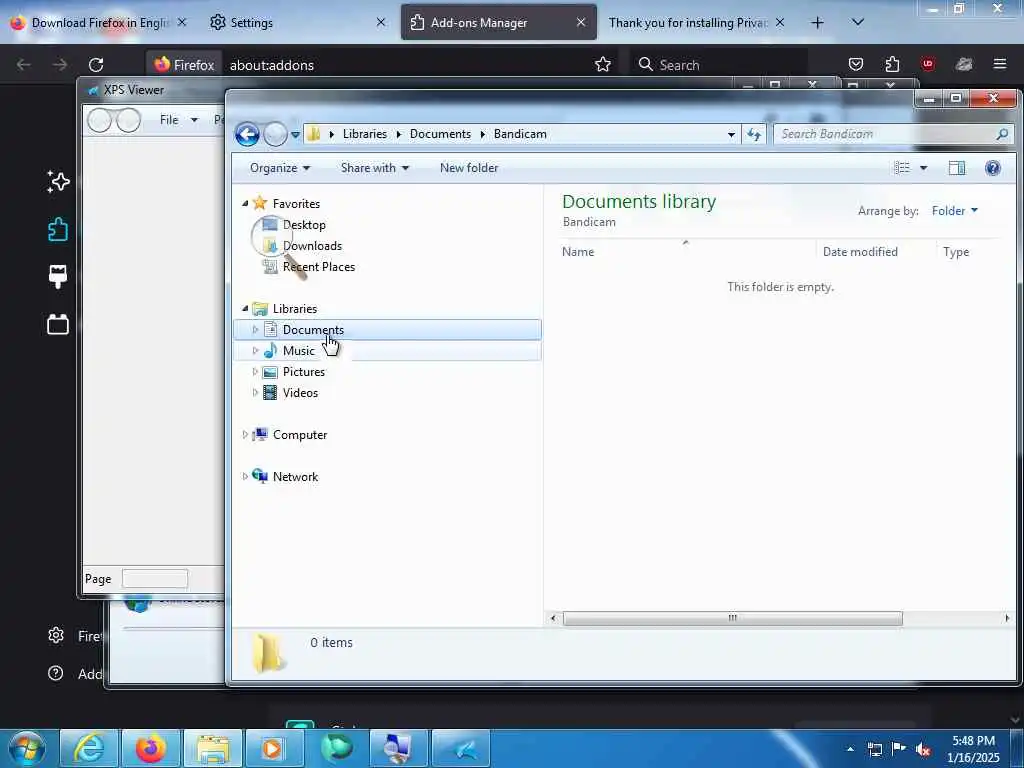Select Downloads under Favorites
The height and width of the screenshot is (768, 1024).
click(312, 246)
